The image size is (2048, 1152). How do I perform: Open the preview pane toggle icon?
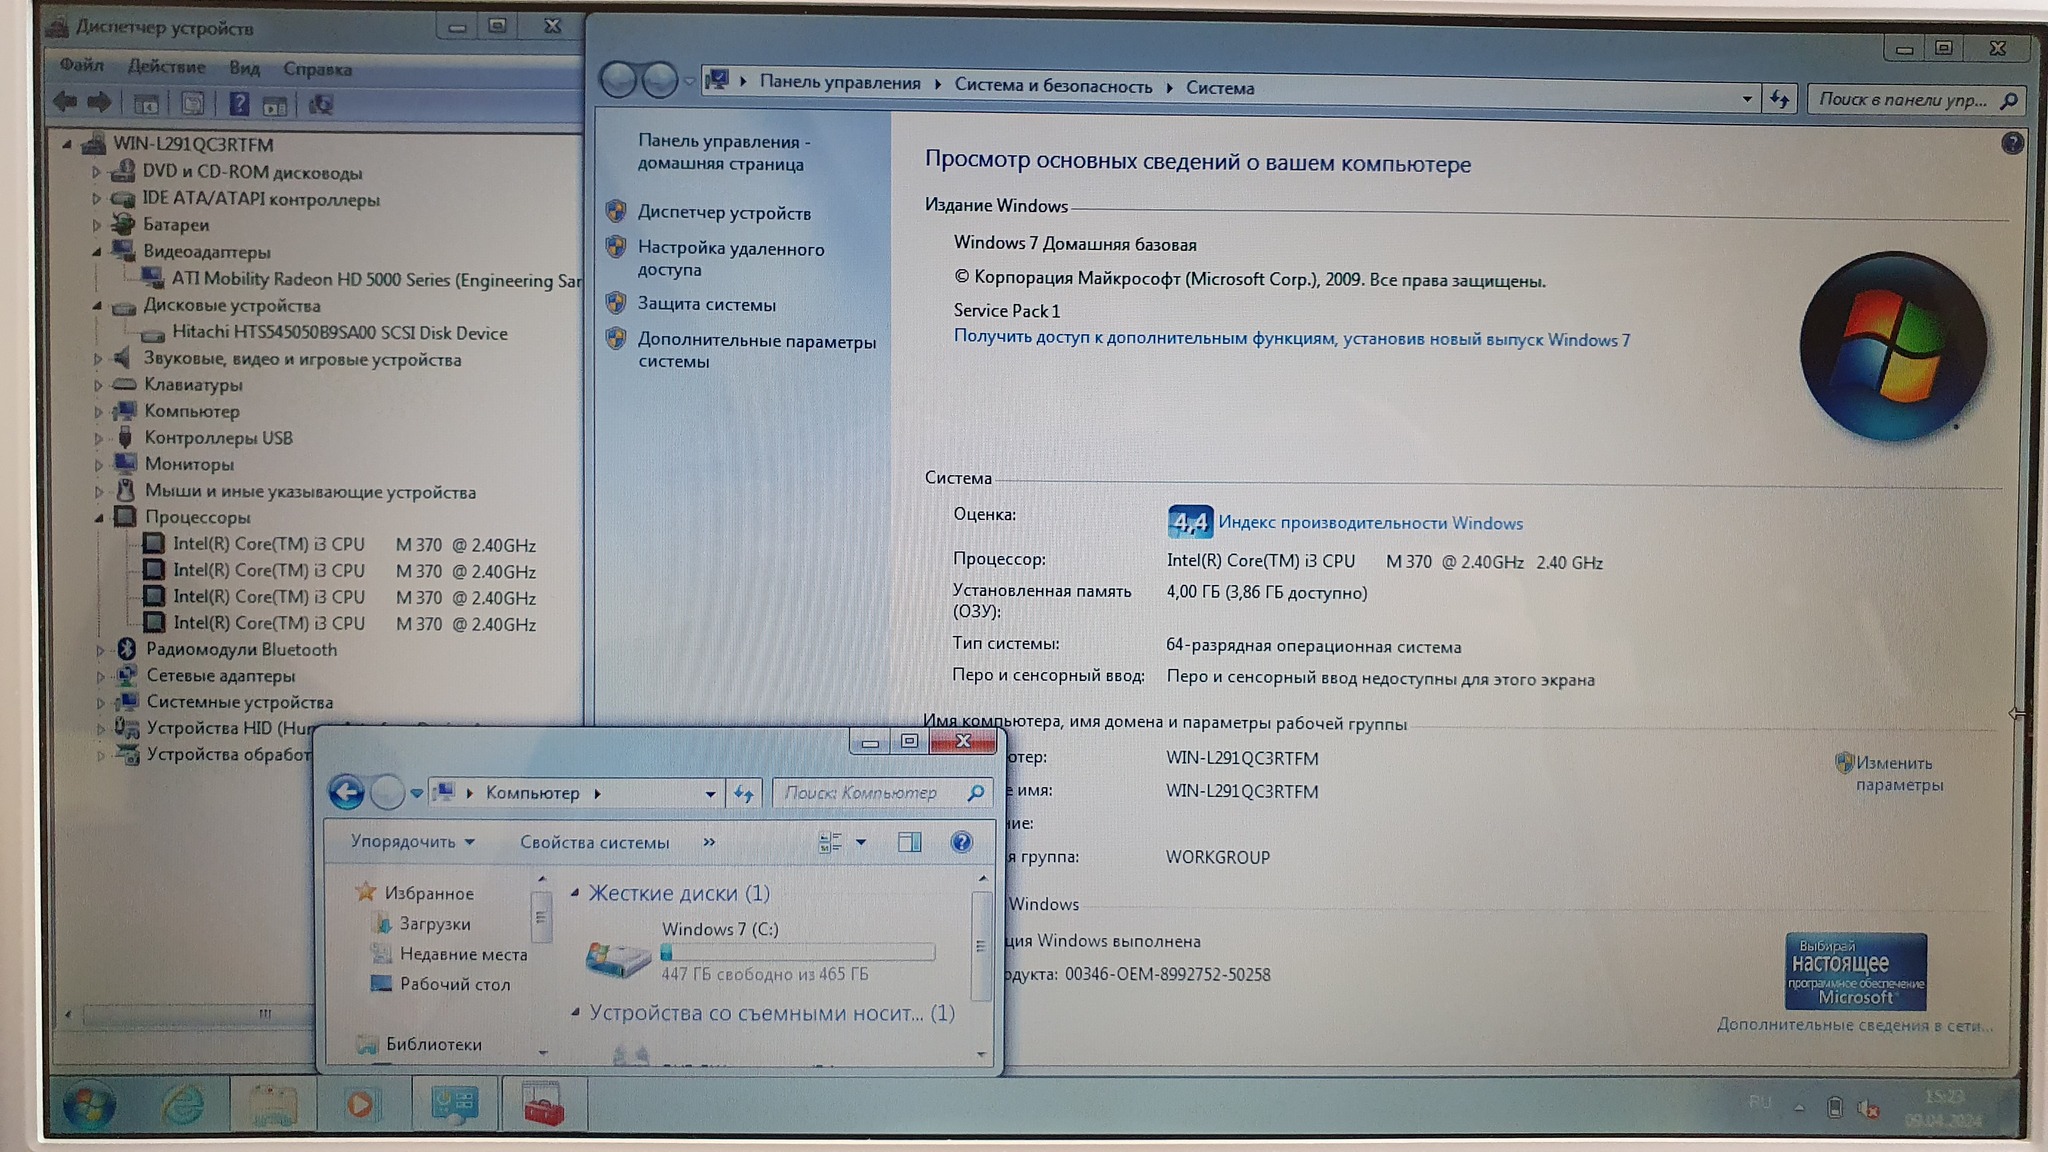pyautogui.click(x=909, y=842)
